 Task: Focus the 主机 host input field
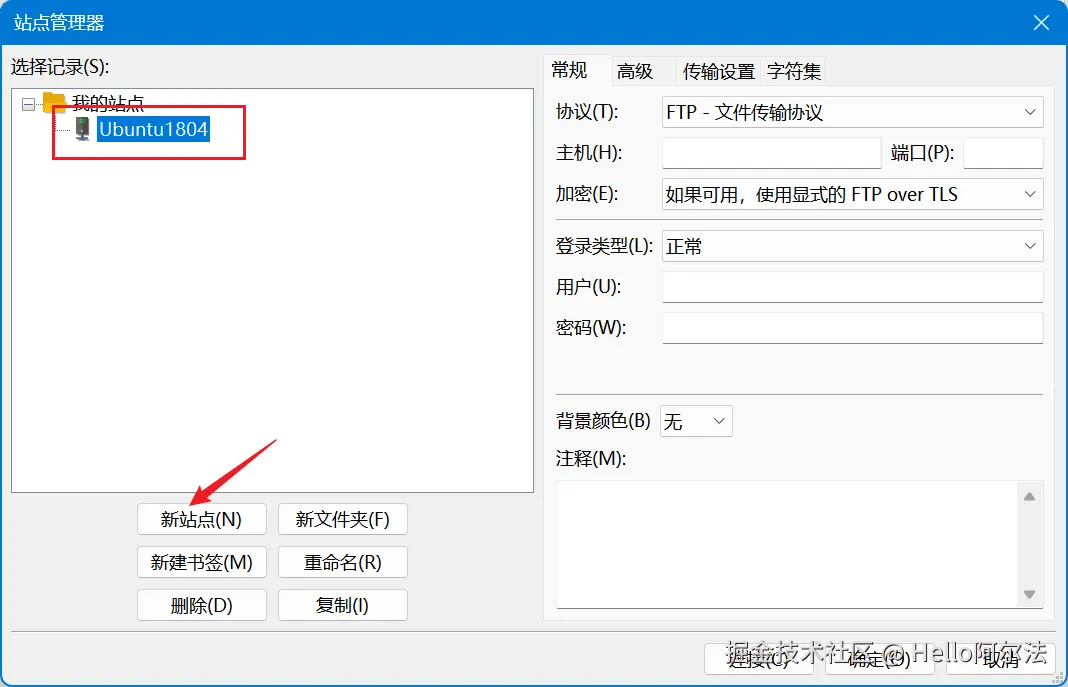[x=771, y=153]
